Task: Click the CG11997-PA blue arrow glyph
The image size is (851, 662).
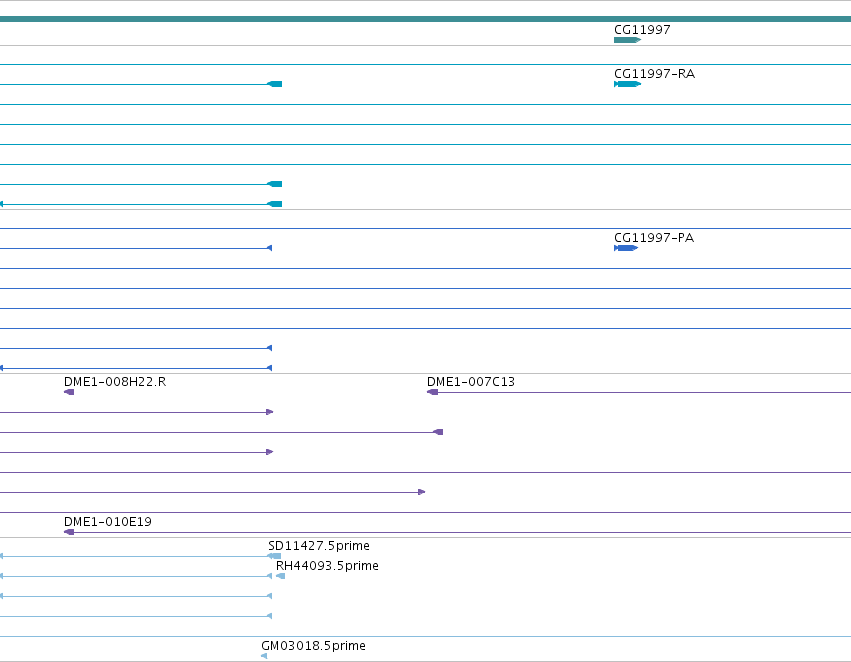Action: tap(626, 248)
